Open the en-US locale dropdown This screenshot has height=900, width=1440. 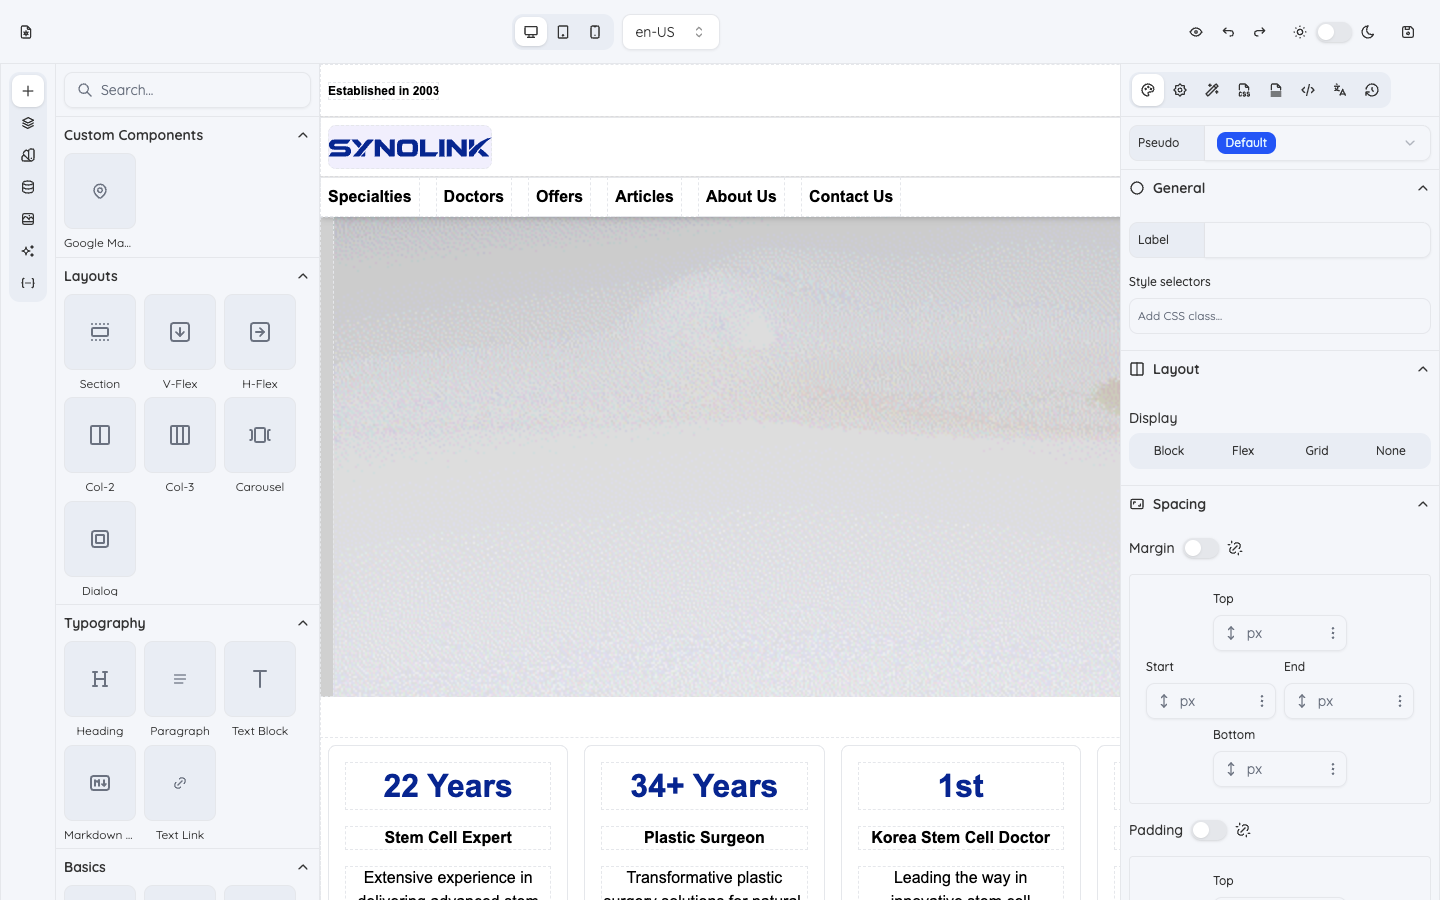670,32
